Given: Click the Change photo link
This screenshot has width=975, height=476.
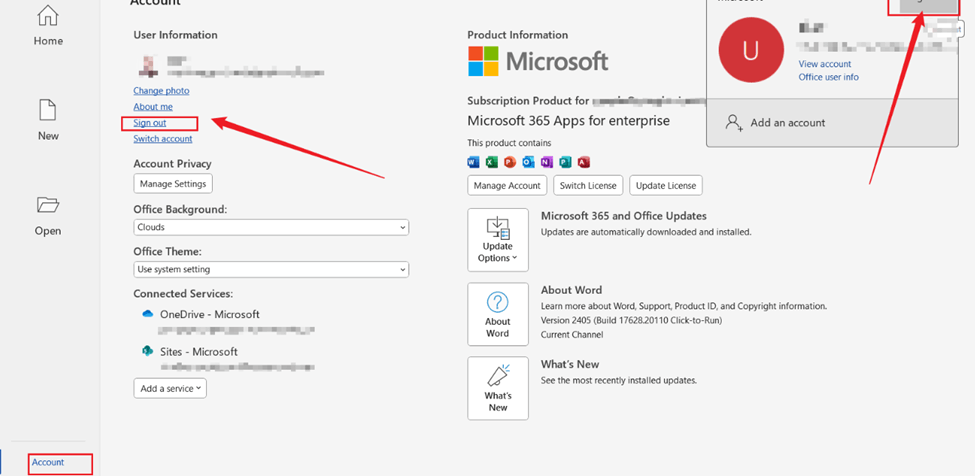Looking at the screenshot, I should pyautogui.click(x=161, y=91).
